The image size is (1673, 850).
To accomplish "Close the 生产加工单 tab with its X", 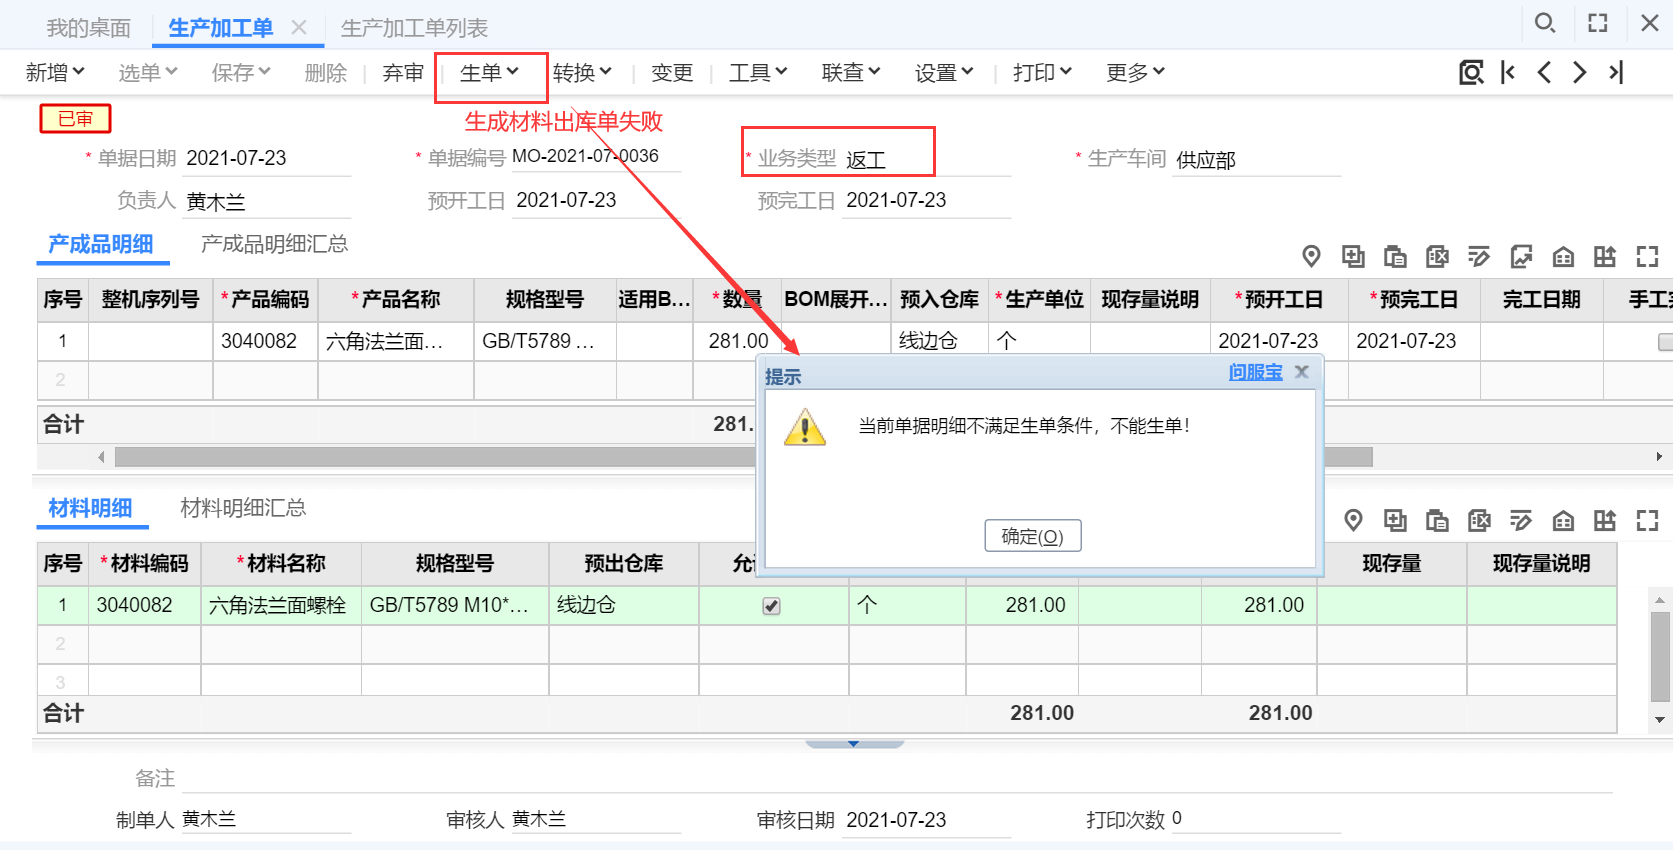I will pos(299,27).
